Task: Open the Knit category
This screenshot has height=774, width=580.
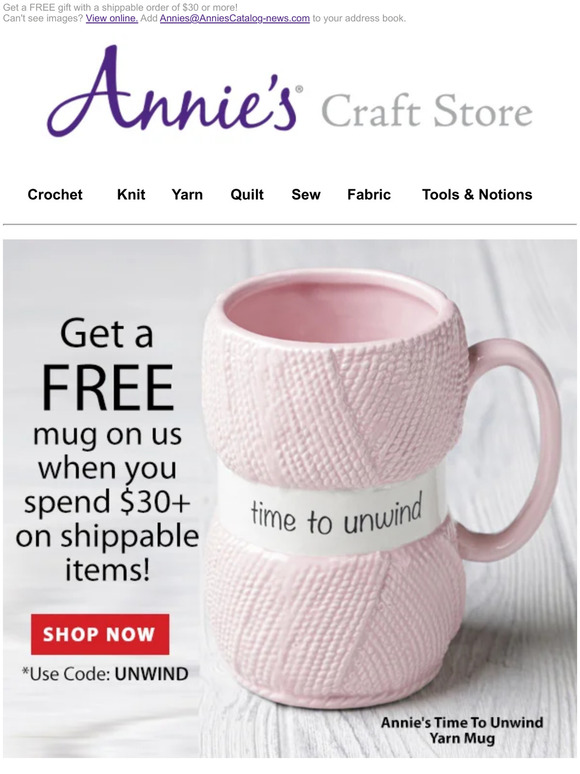Action: 131,194
